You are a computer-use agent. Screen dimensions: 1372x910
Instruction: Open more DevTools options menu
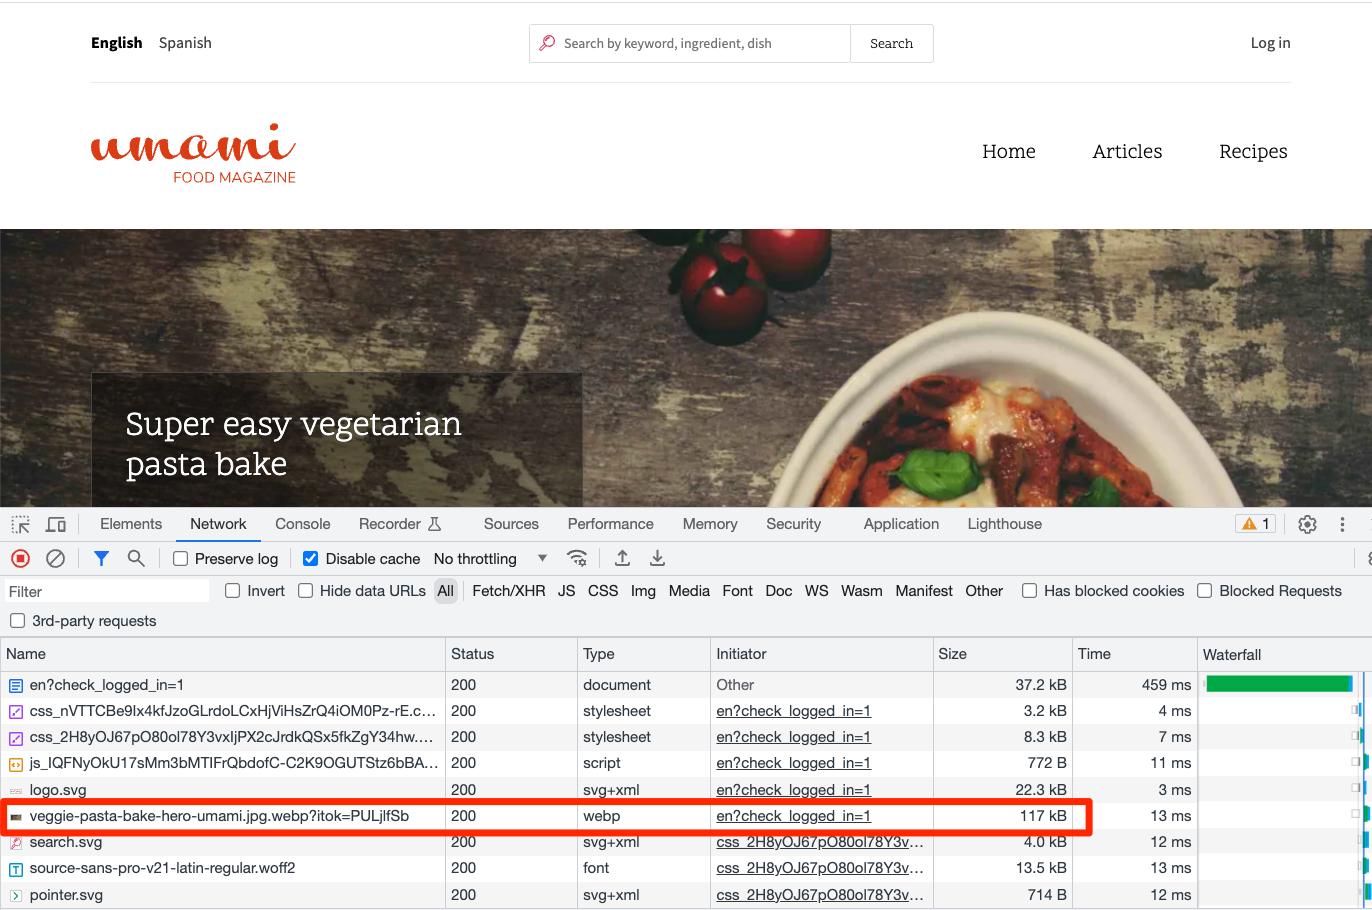[1343, 523]
